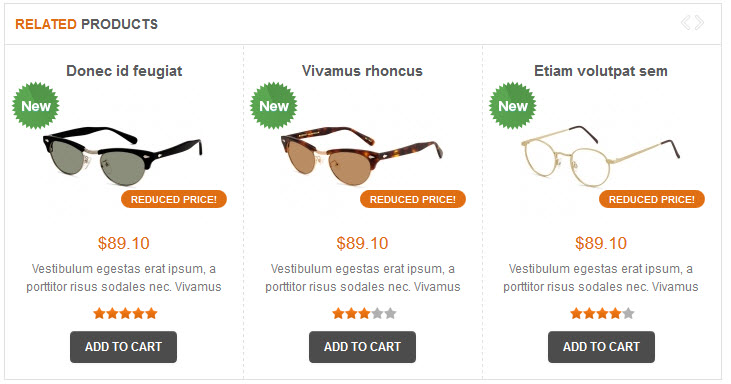Add Donec id feugiat to cart
This screenshot has width=731, height=384.
click(124, 347)
